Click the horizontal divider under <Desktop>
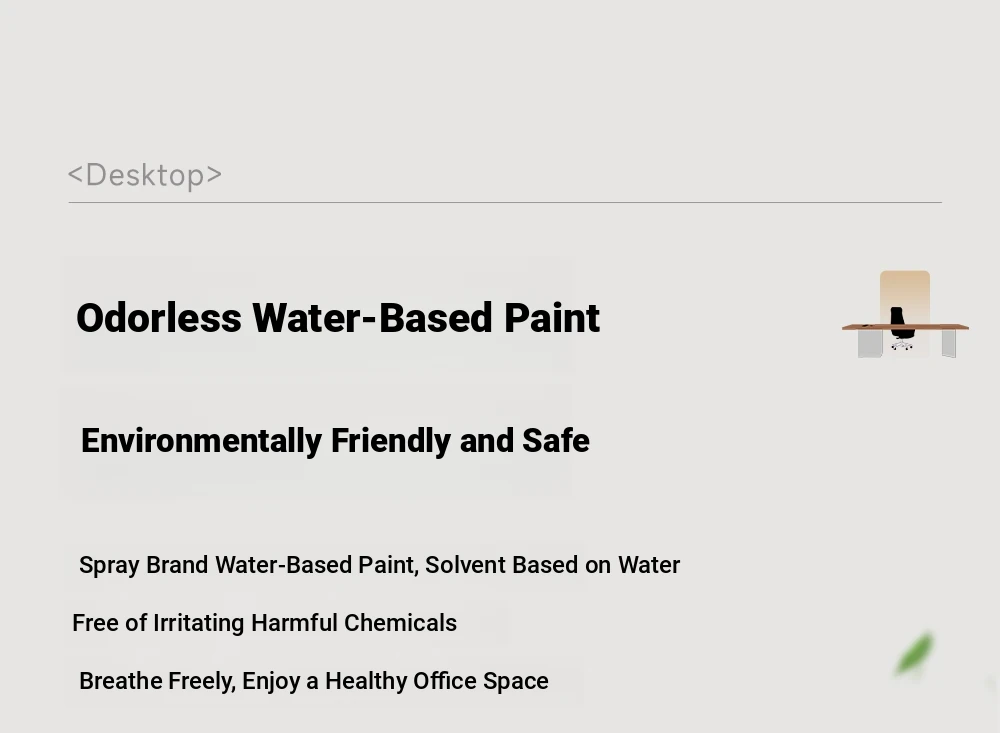1000x733 pixels. click(x=505, y=202)
